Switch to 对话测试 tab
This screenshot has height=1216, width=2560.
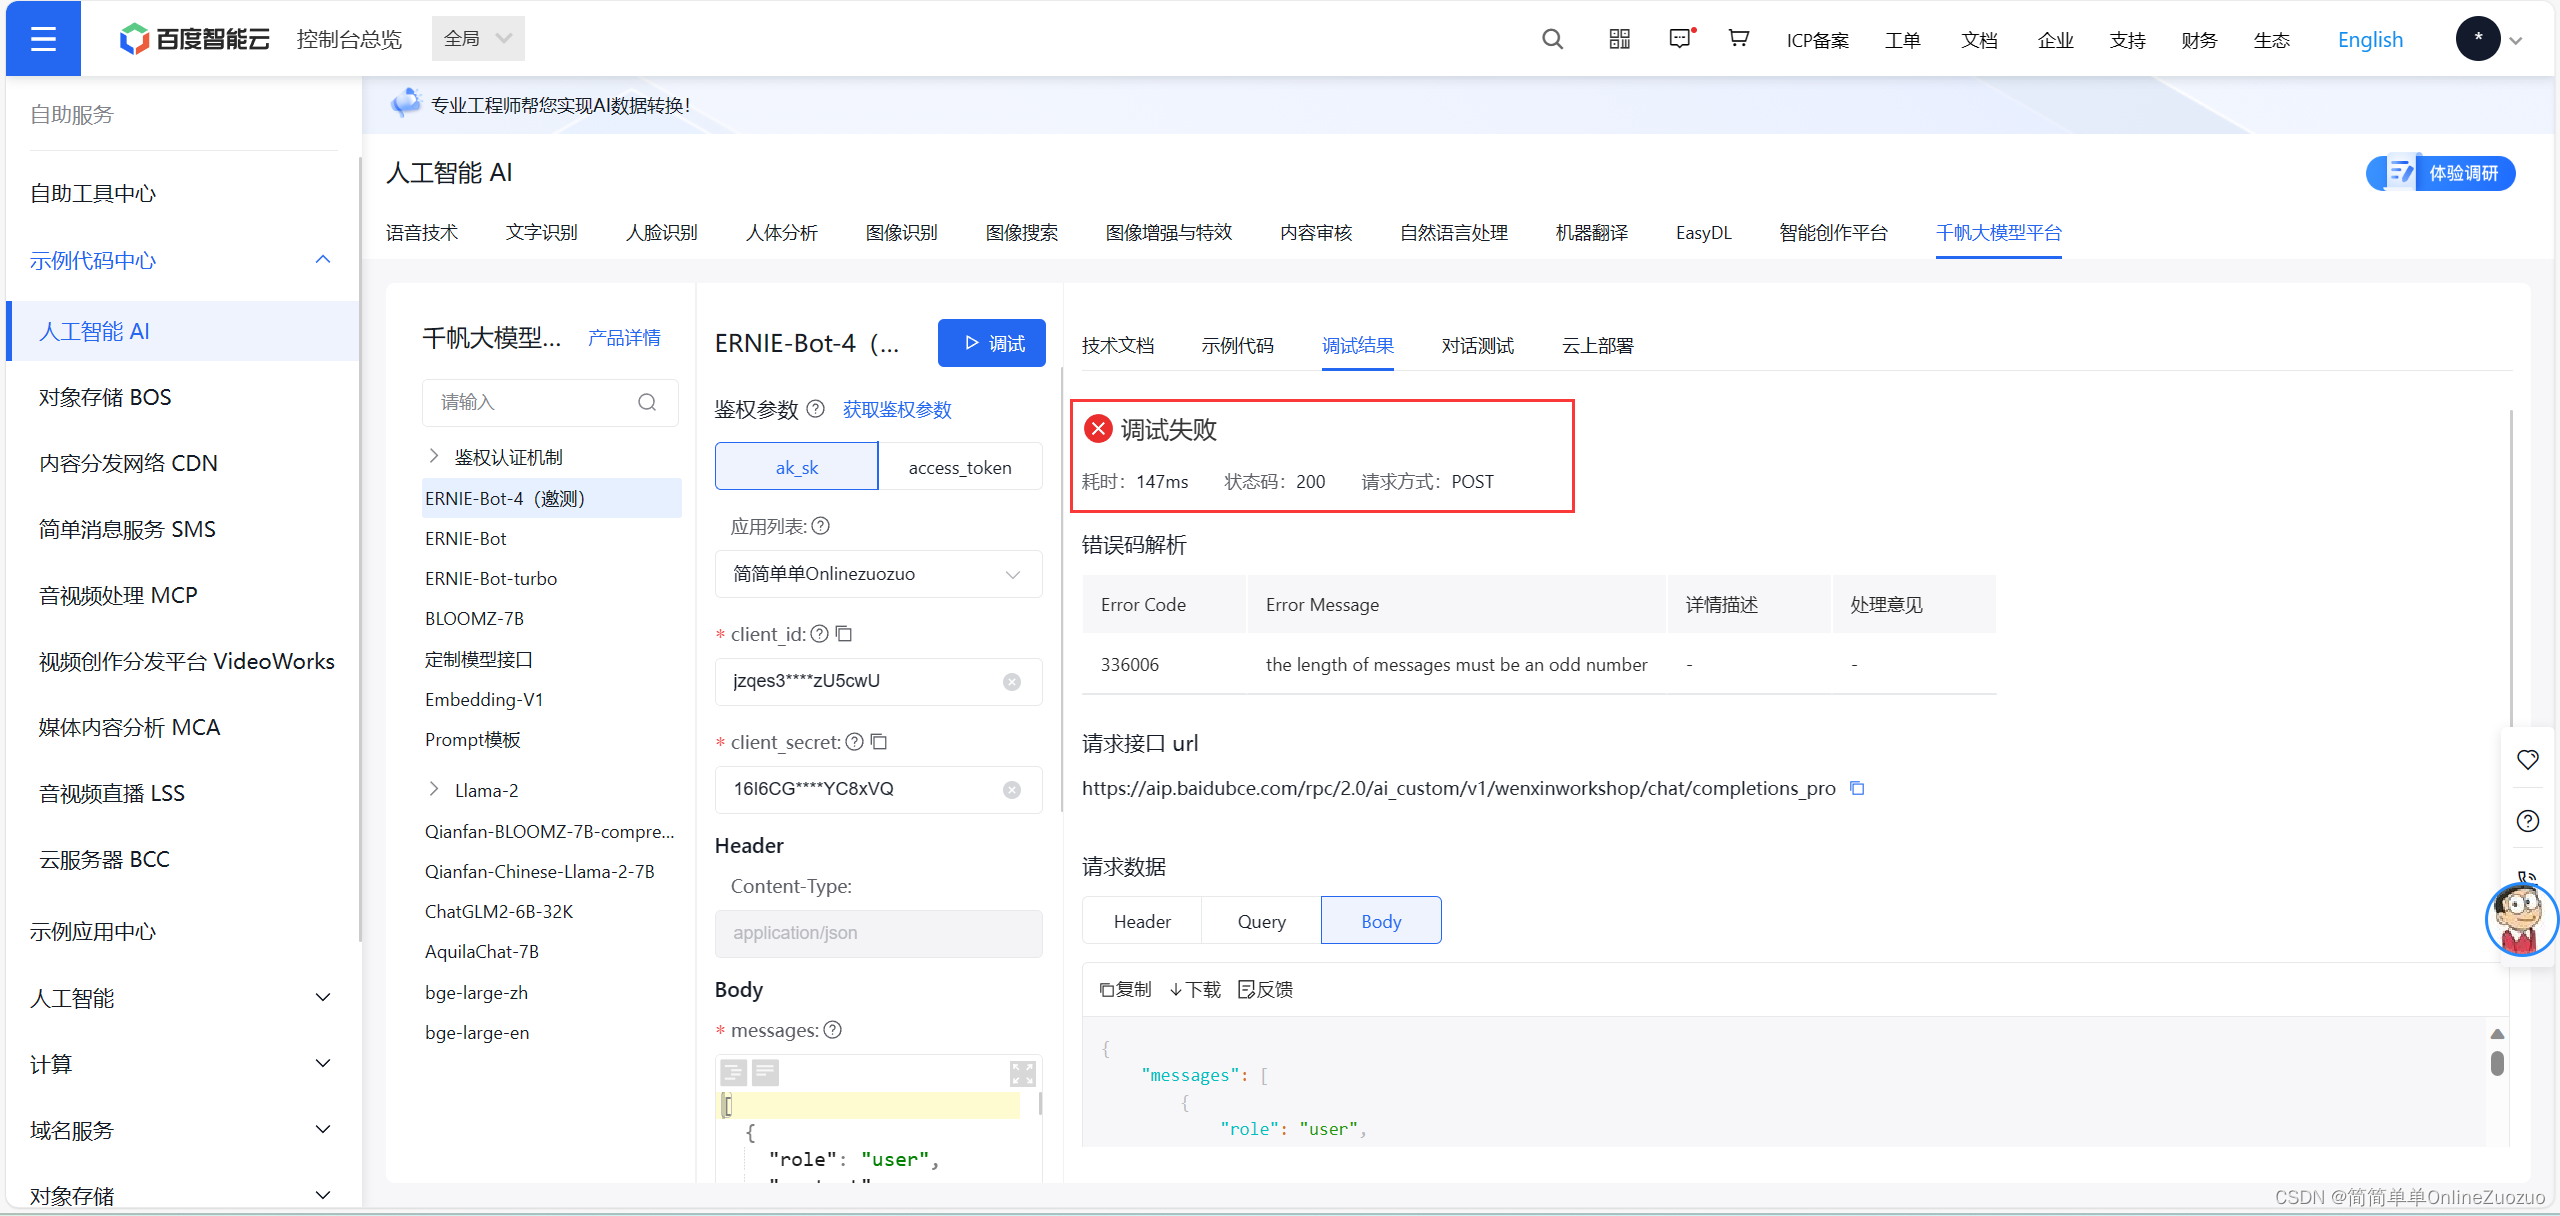1479,344
